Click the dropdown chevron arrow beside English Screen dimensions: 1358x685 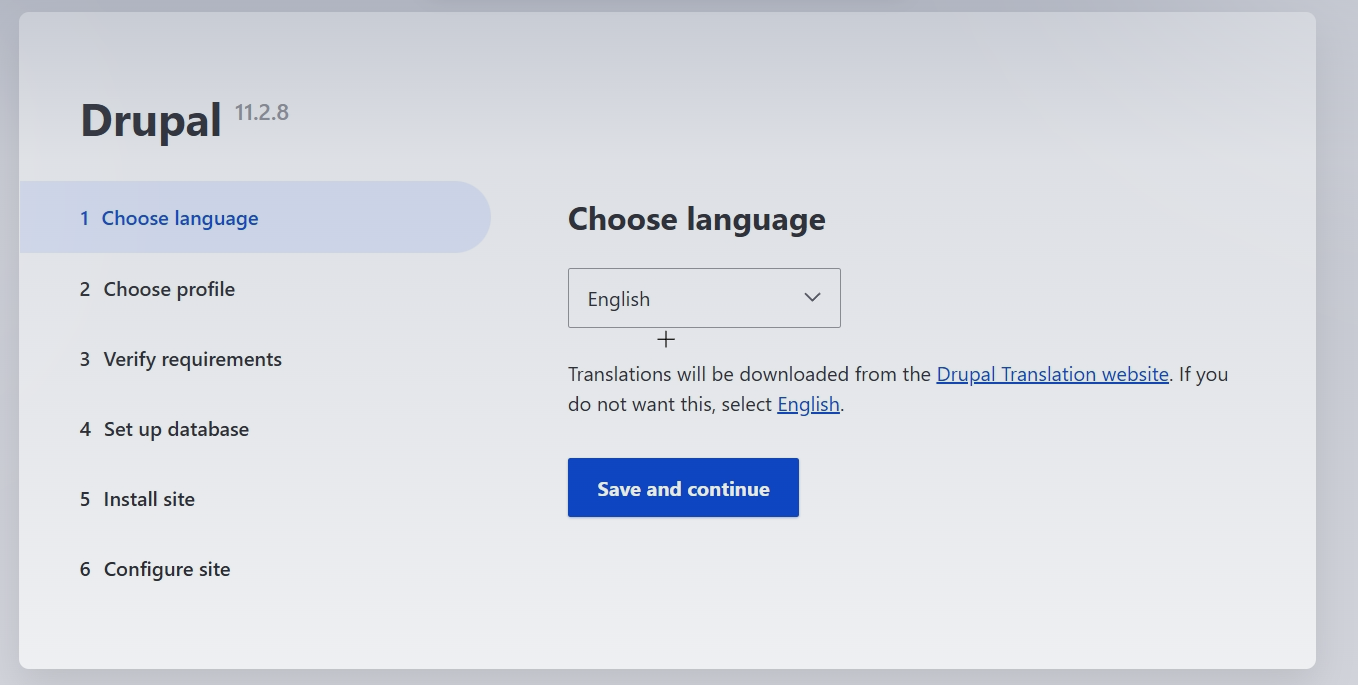(x=812, y=298)
